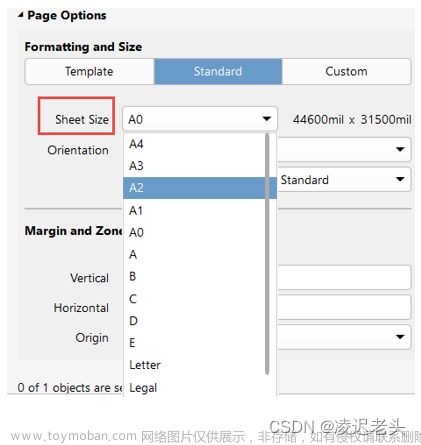Open the Sheet Size A0 dropdown arrow
This screenshot has width=421, height=445.
pyautogui.click(x=267, y=119)
